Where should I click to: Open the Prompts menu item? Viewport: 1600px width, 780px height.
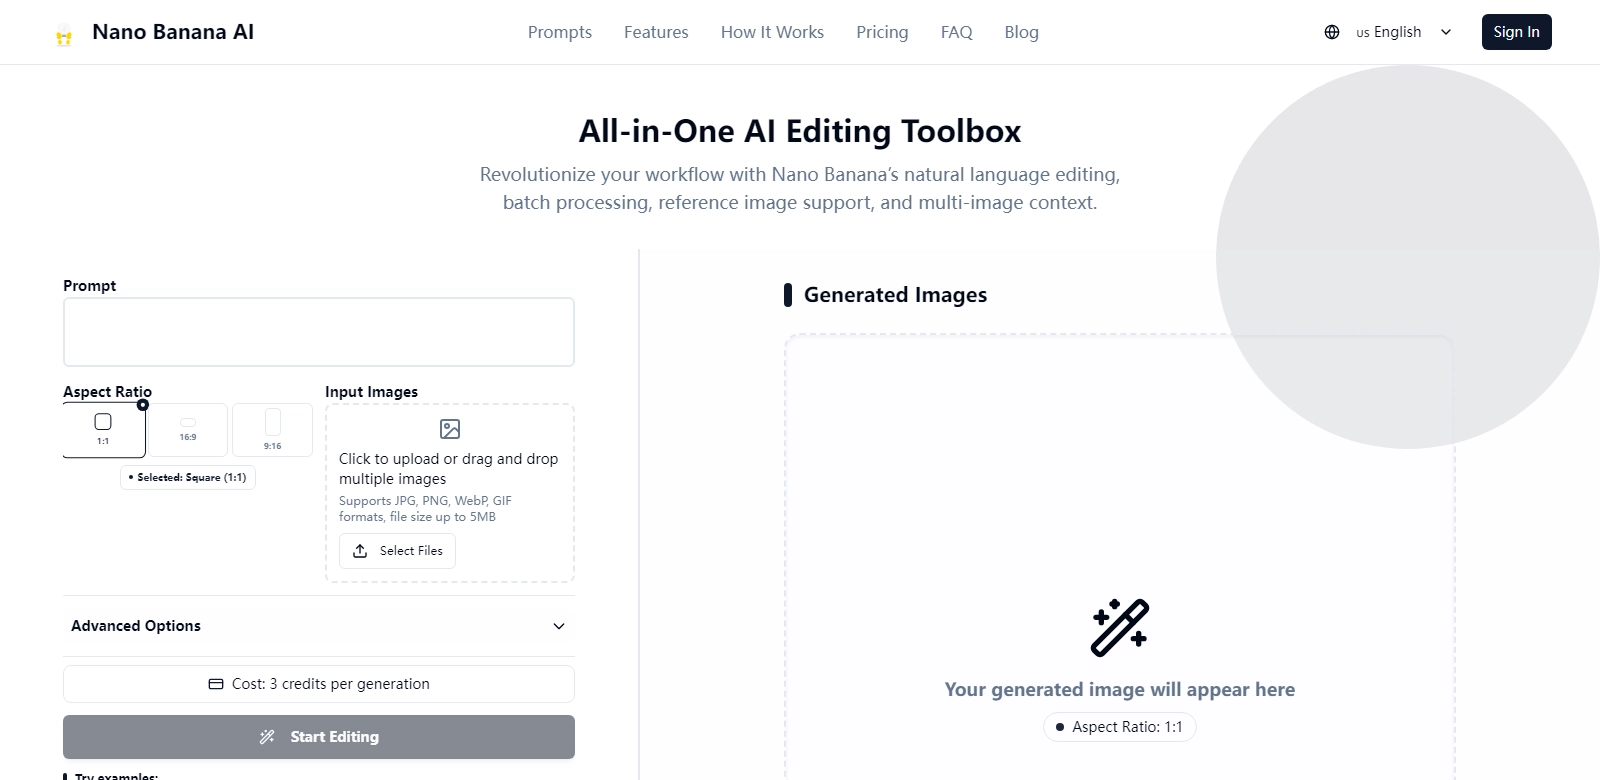pos(560,32)
